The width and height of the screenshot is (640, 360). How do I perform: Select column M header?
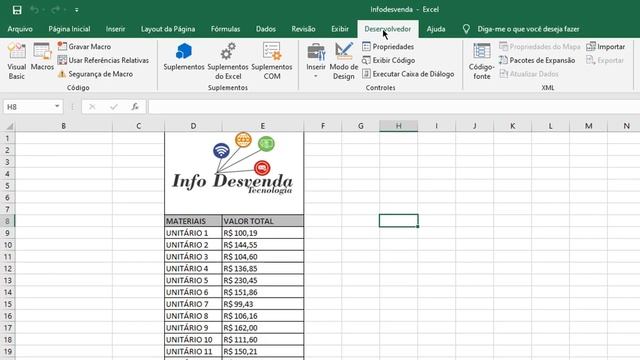588,126
